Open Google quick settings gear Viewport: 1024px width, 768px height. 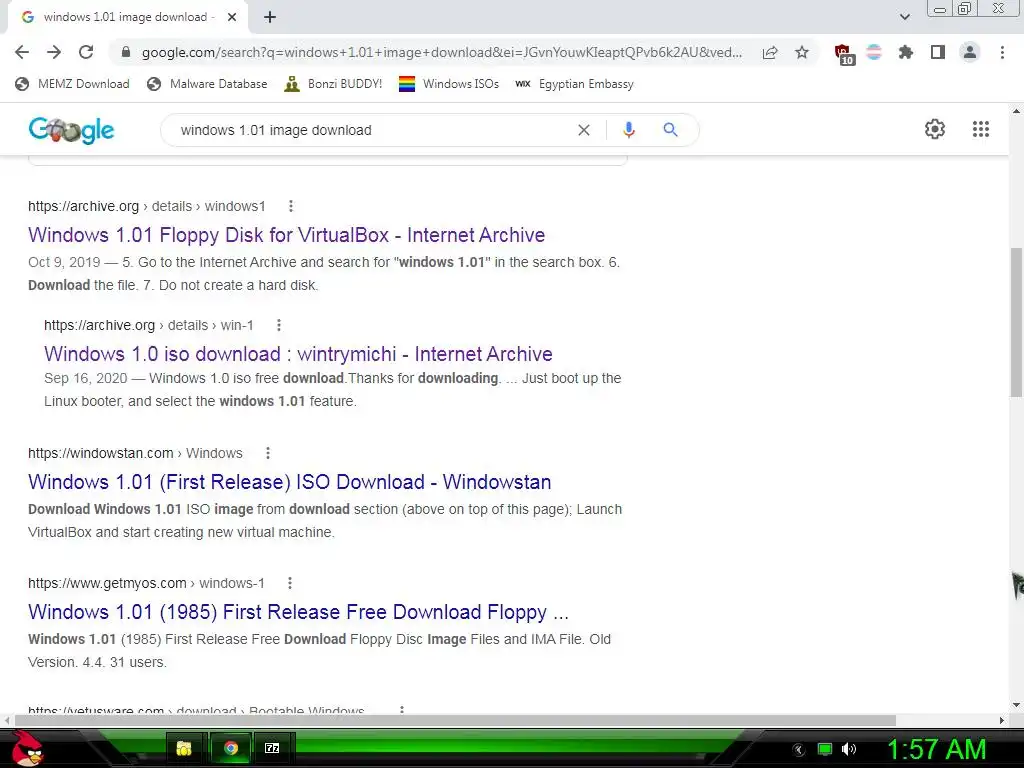[x=935, y=129]
